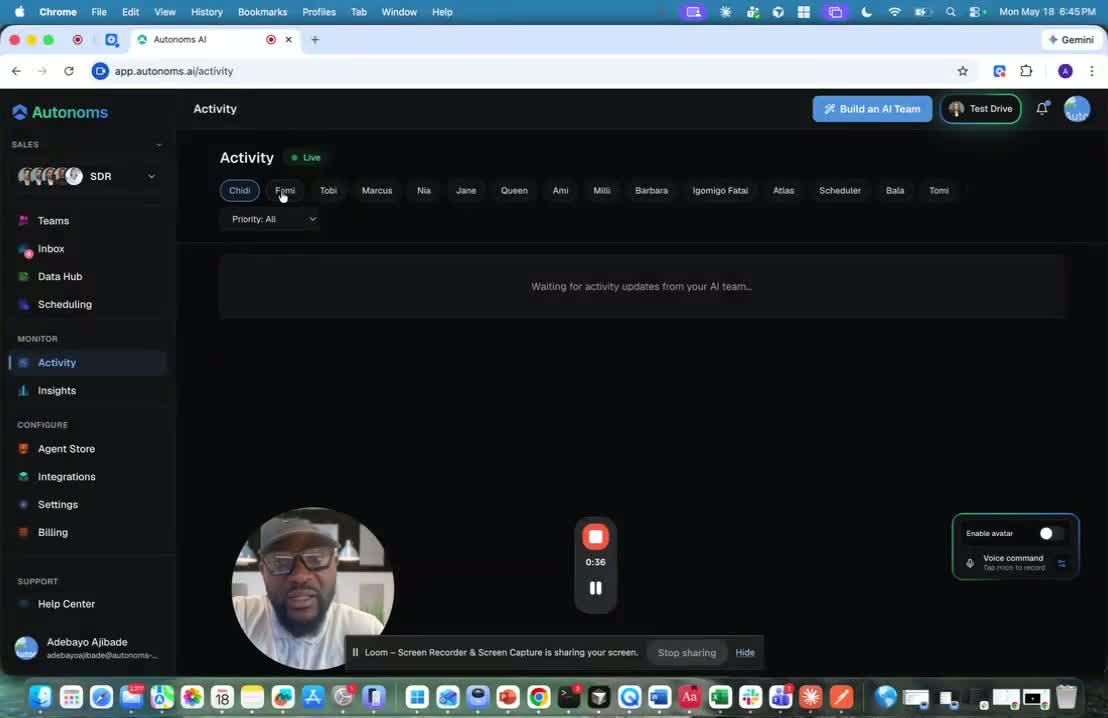Hide the Loom sharing notice
The image size is (1108, 718).
tap(745, 652)
